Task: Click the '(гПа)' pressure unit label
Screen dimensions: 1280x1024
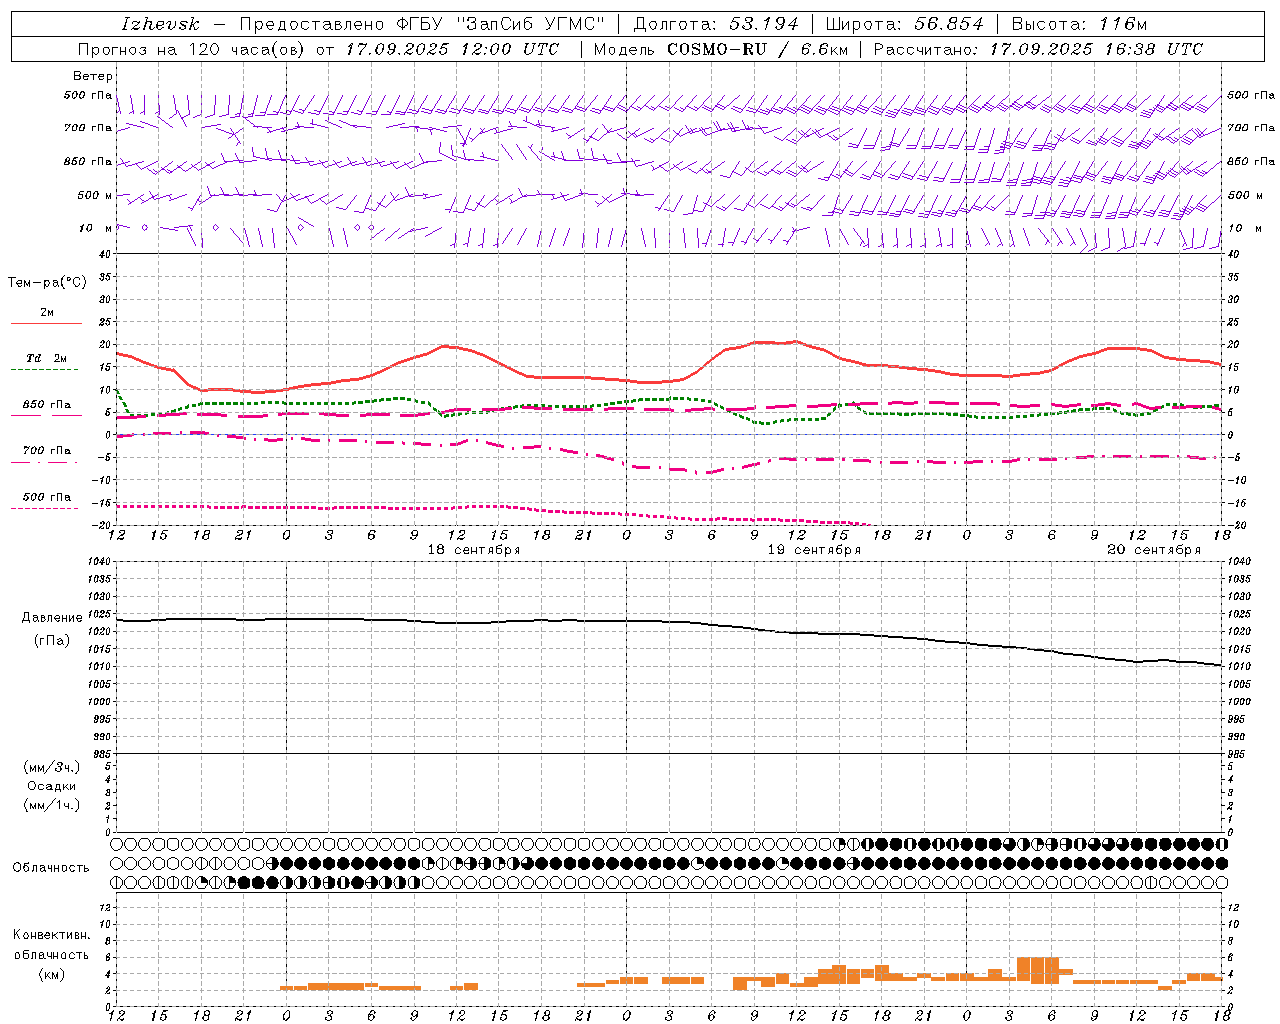Action: (x=52, y=641)
